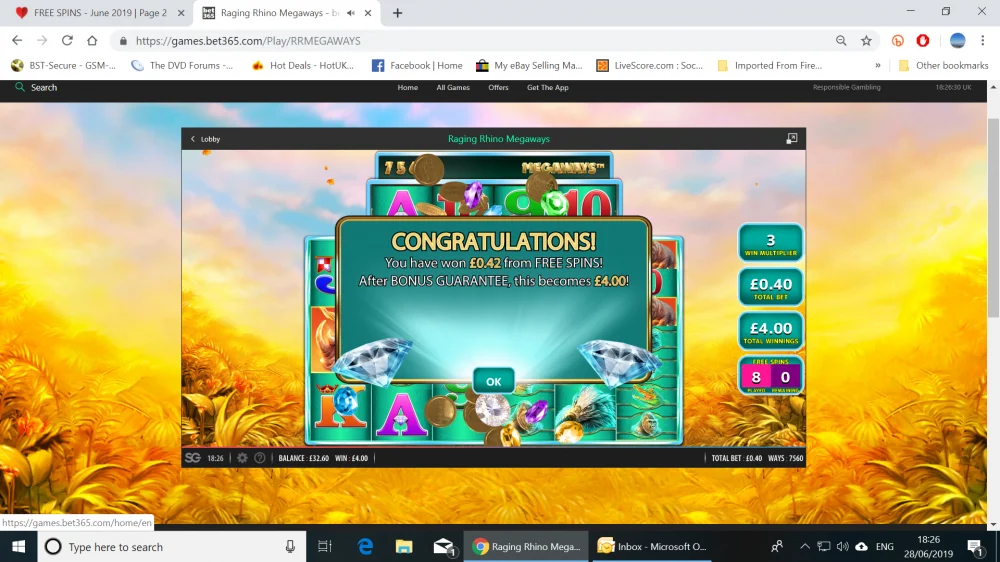
Task: Open The DVD Forums bookmark
Action: point(182,65)
